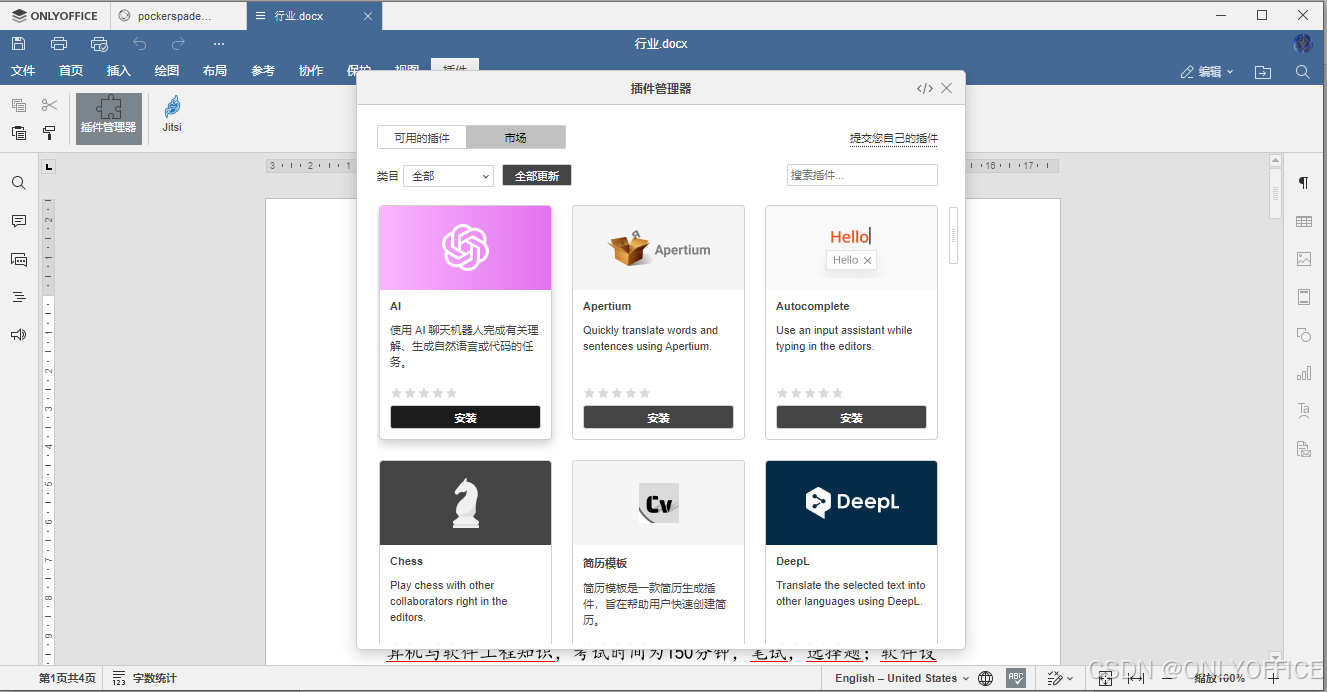Screen dimensions: 1327x692
Task: Open the 参考 references ribbon tab
Action: [263, 71]
